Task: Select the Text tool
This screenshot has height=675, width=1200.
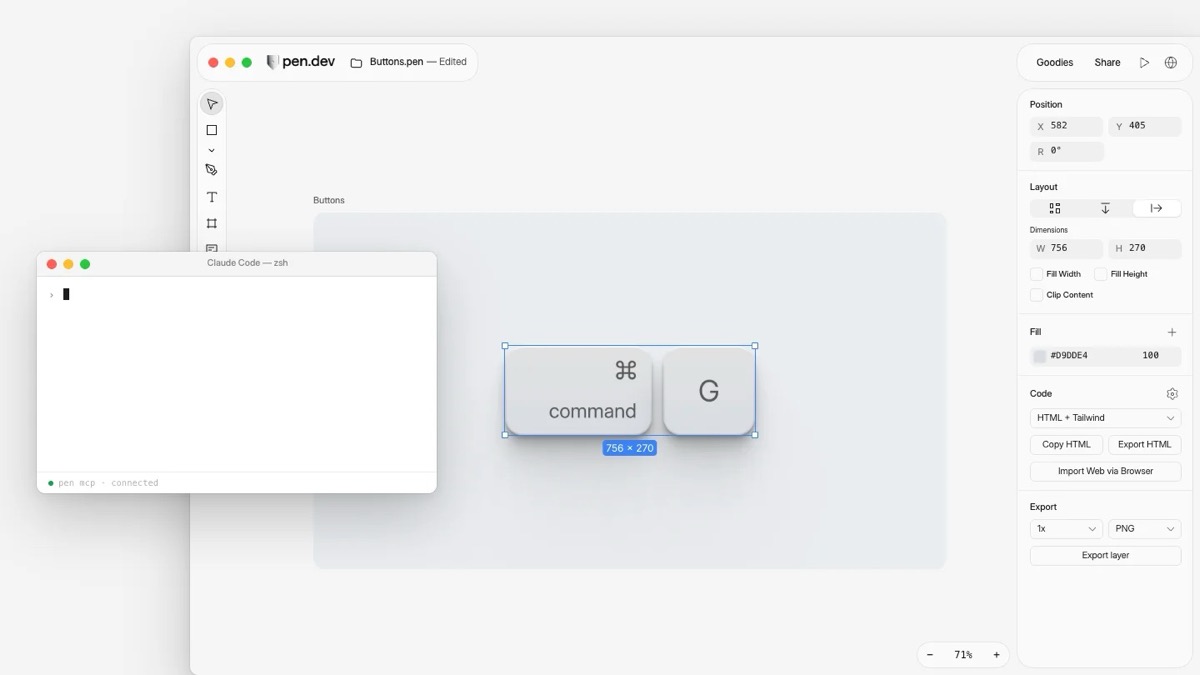Action: point(211,197)
